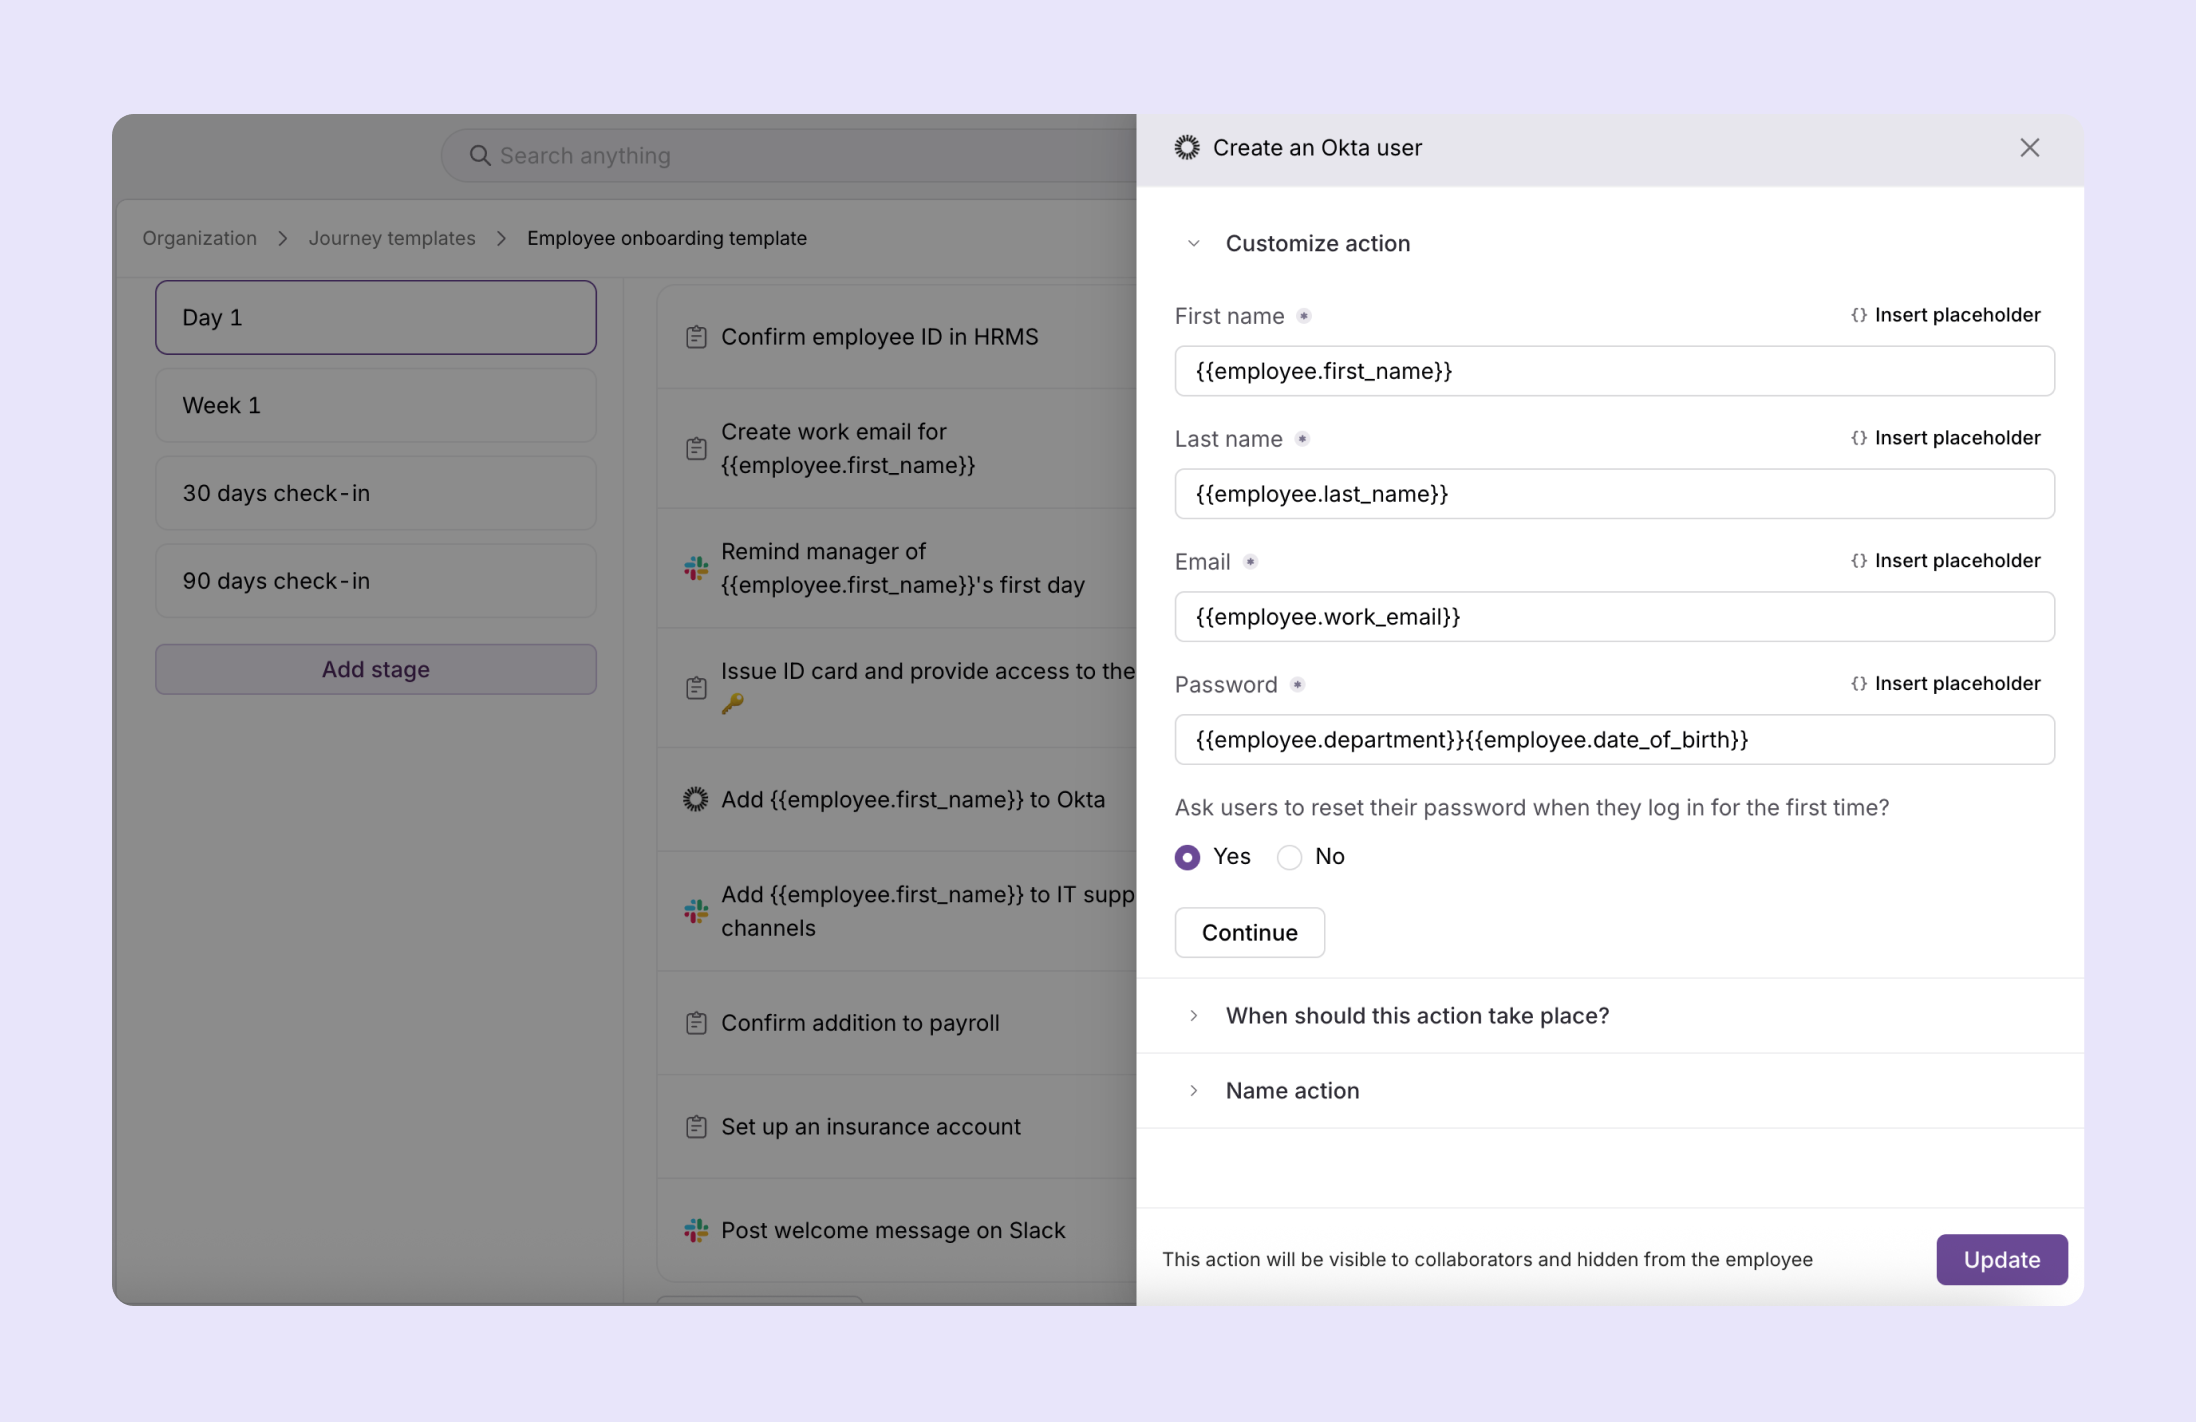The image size is (2196, 1422).
Task: Select the Slack icon next to Remind manager task
Action: [x=695, y=568]
